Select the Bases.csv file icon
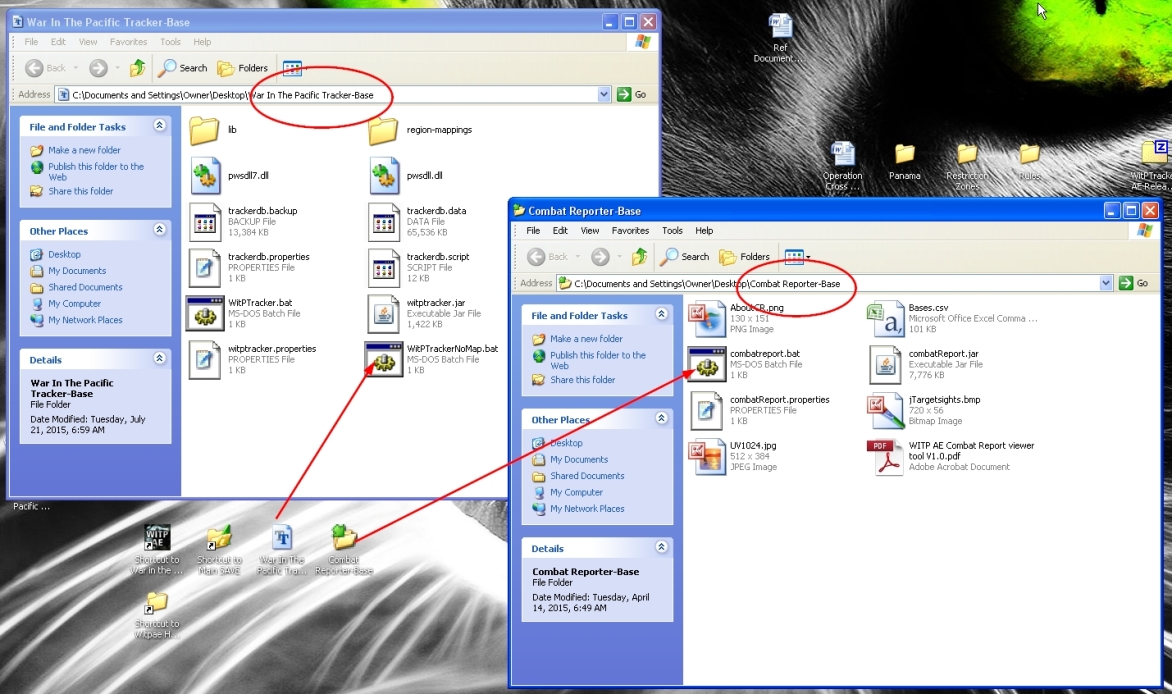 pyautogui.click(x=885, y=319)
